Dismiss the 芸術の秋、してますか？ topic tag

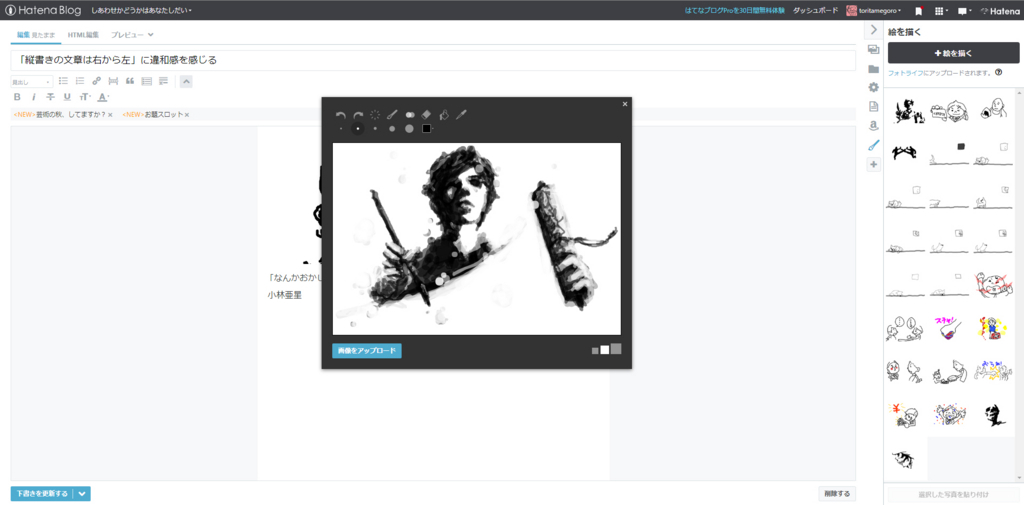pyautogui.click(x=110, y=115)
